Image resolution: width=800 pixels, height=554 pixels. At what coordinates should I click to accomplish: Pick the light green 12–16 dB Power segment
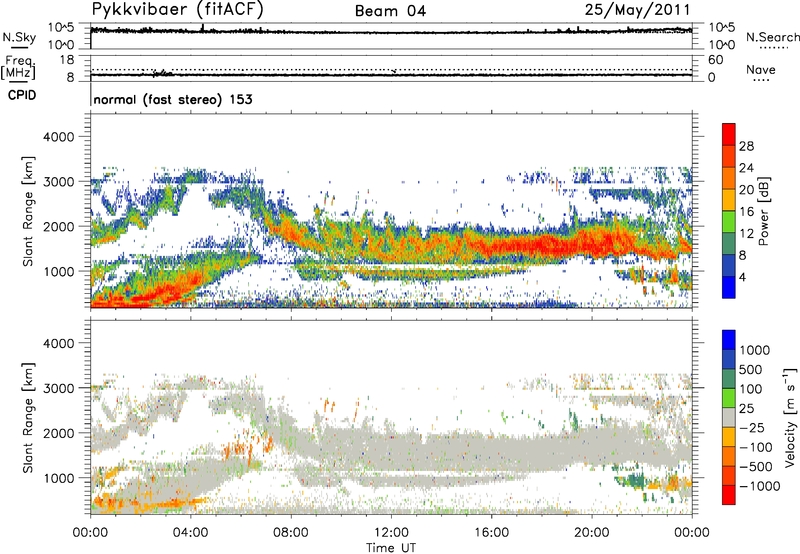click(x=729, y=222)
